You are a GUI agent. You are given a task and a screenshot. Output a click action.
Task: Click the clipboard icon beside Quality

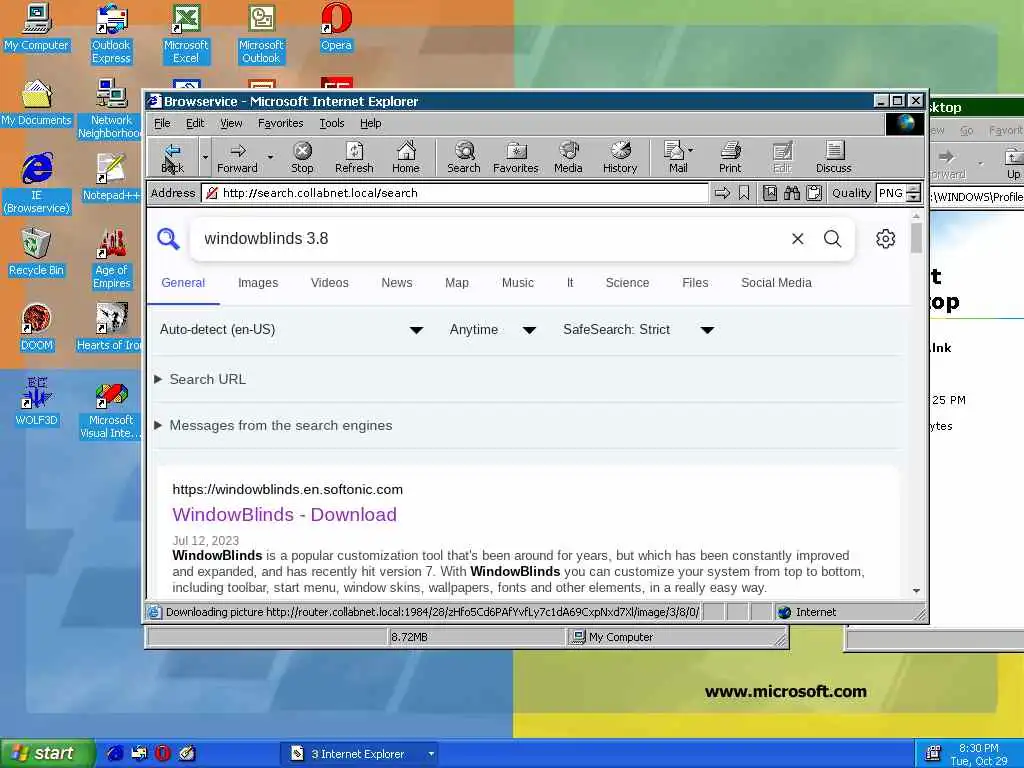[814, 193]
